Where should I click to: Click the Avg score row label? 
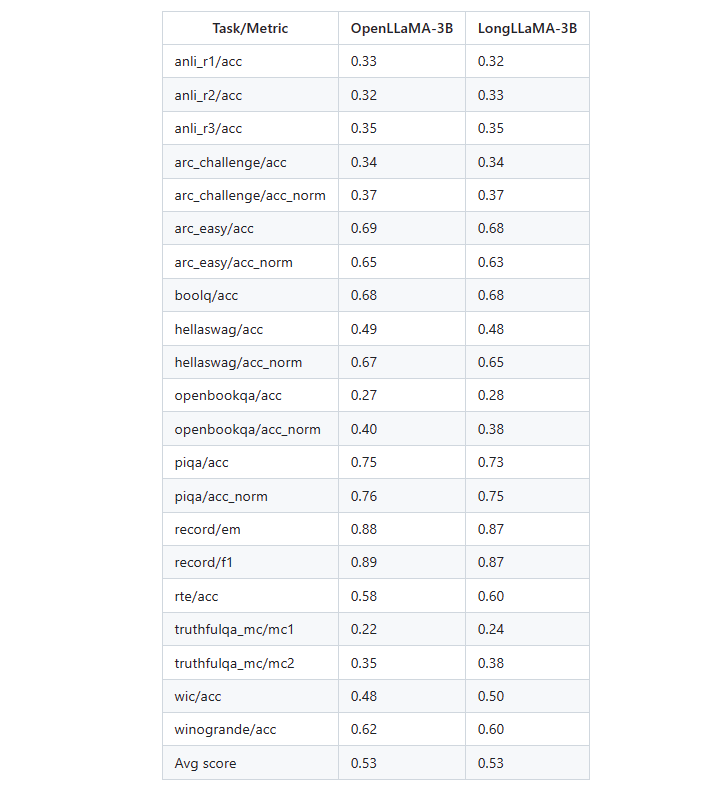pyautogui.click(x=206, y=763)
